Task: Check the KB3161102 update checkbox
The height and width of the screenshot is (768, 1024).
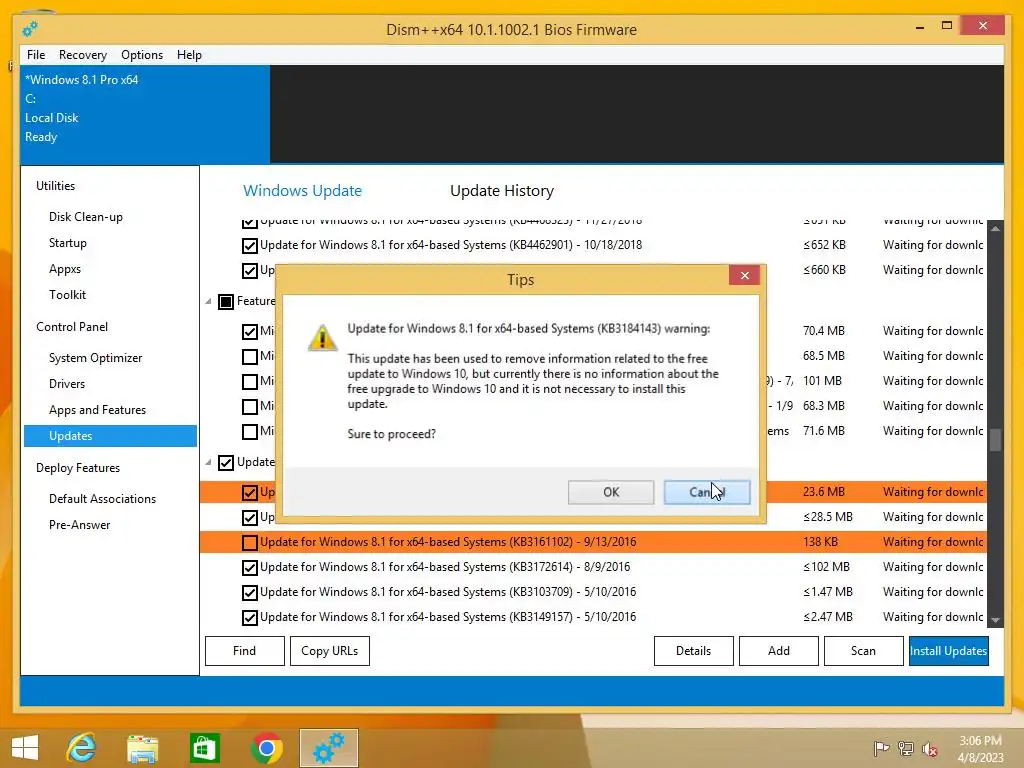Action: [249, 543]
